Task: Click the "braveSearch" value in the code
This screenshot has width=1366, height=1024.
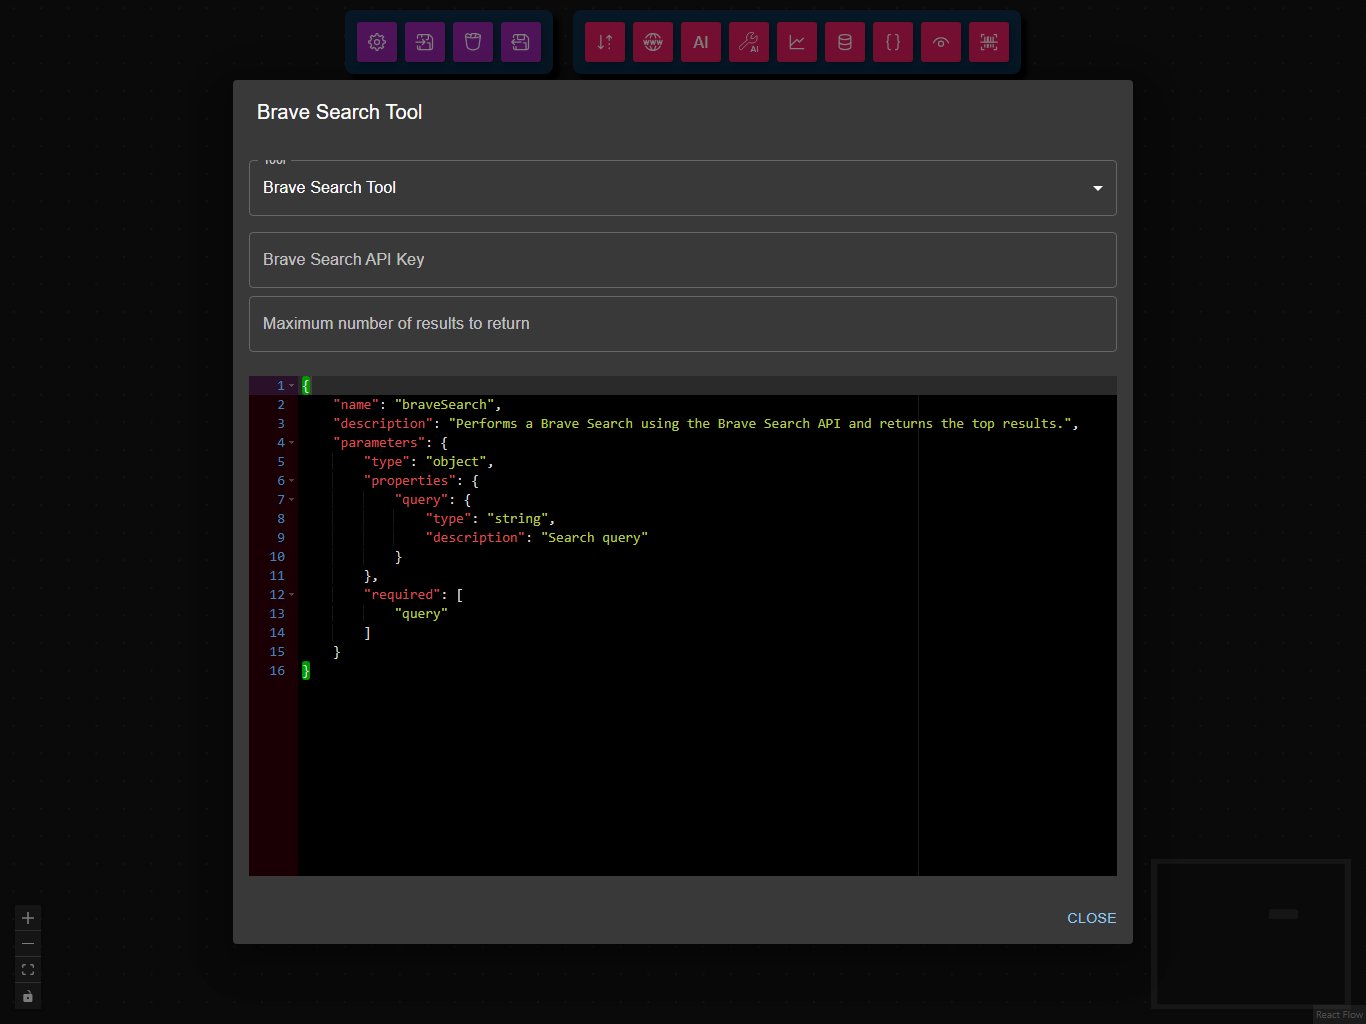Action: tap(444, 405)
